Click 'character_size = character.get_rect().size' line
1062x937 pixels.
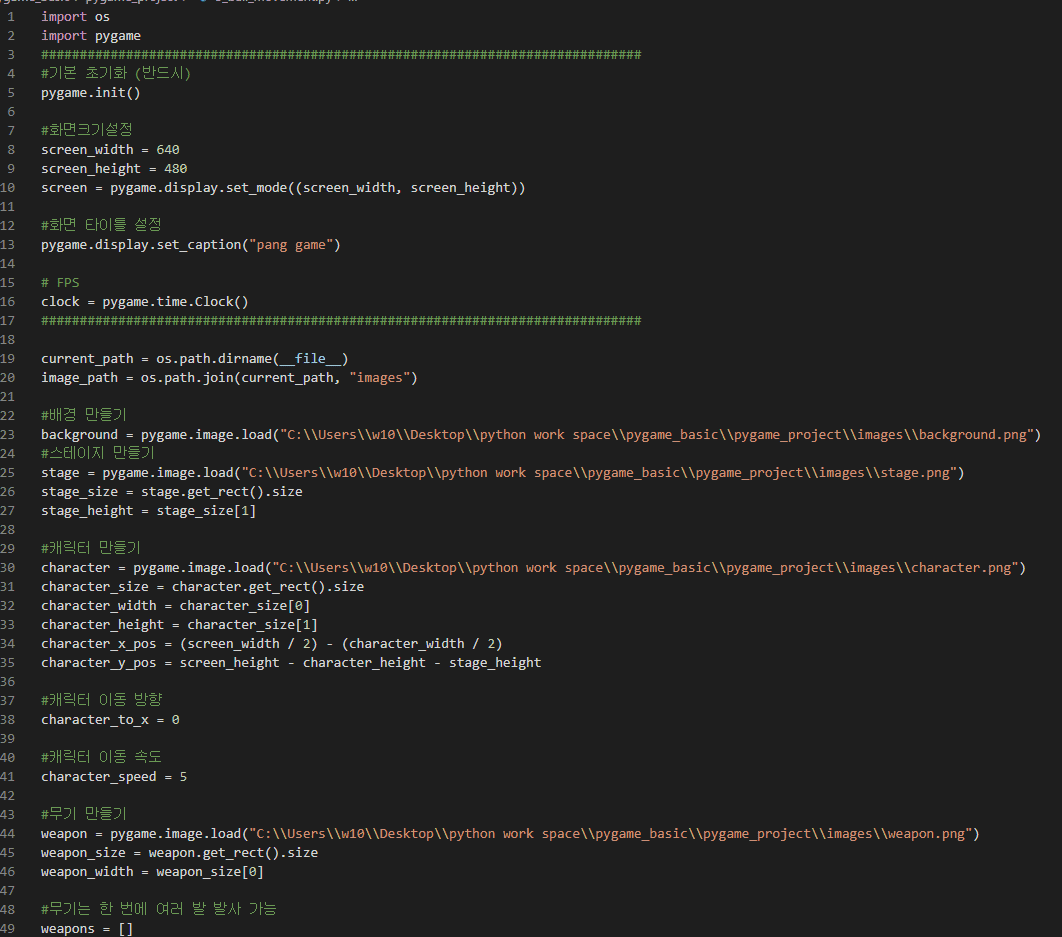click(203, 586)
